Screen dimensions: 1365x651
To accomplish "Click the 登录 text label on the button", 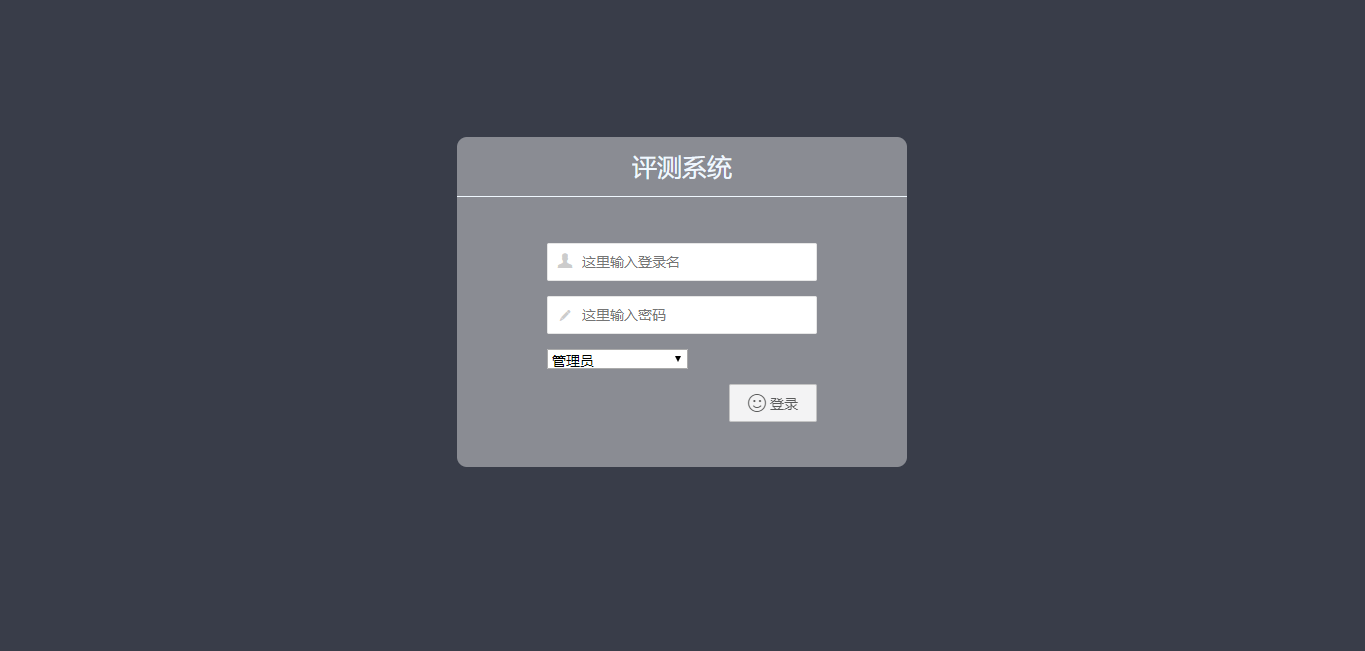I will 784,404.
